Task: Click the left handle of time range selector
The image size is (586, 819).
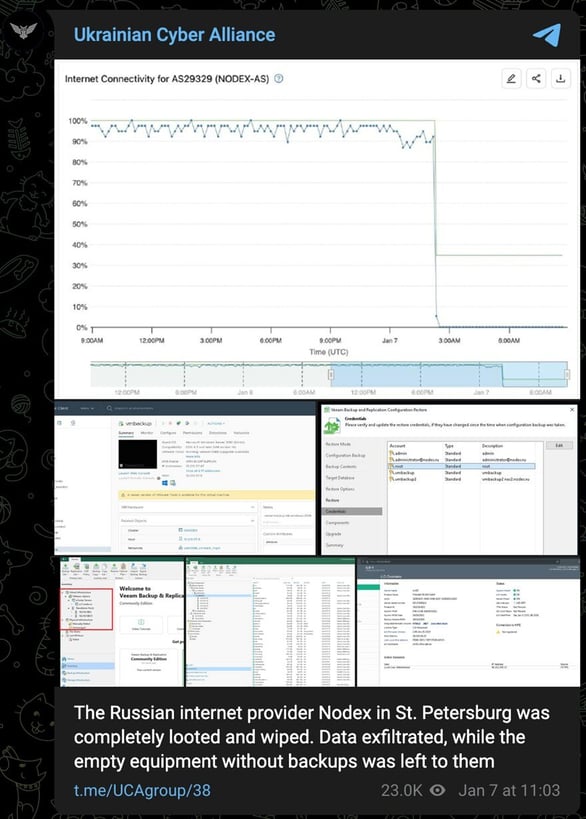Action: click(x=331, y=374)
